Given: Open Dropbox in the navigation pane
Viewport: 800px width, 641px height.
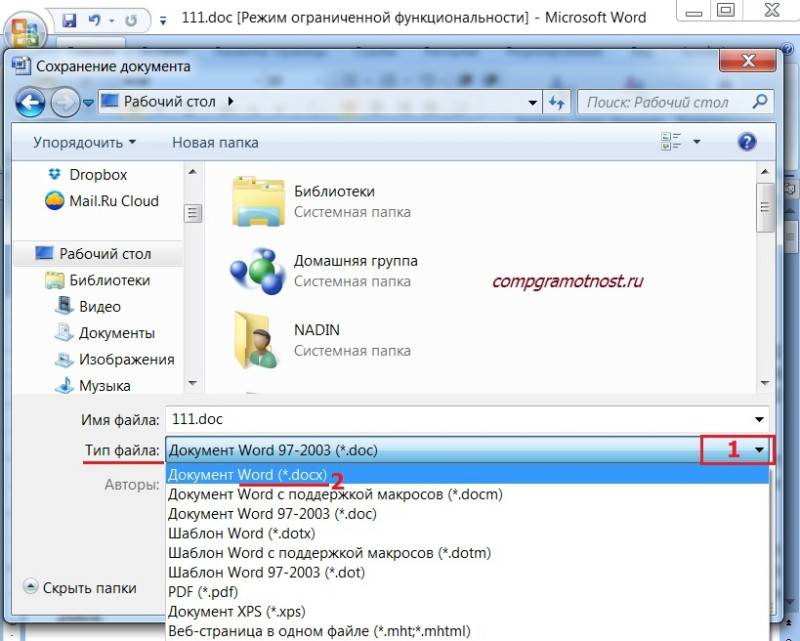Looking at the screenshot, I should 97,174.
